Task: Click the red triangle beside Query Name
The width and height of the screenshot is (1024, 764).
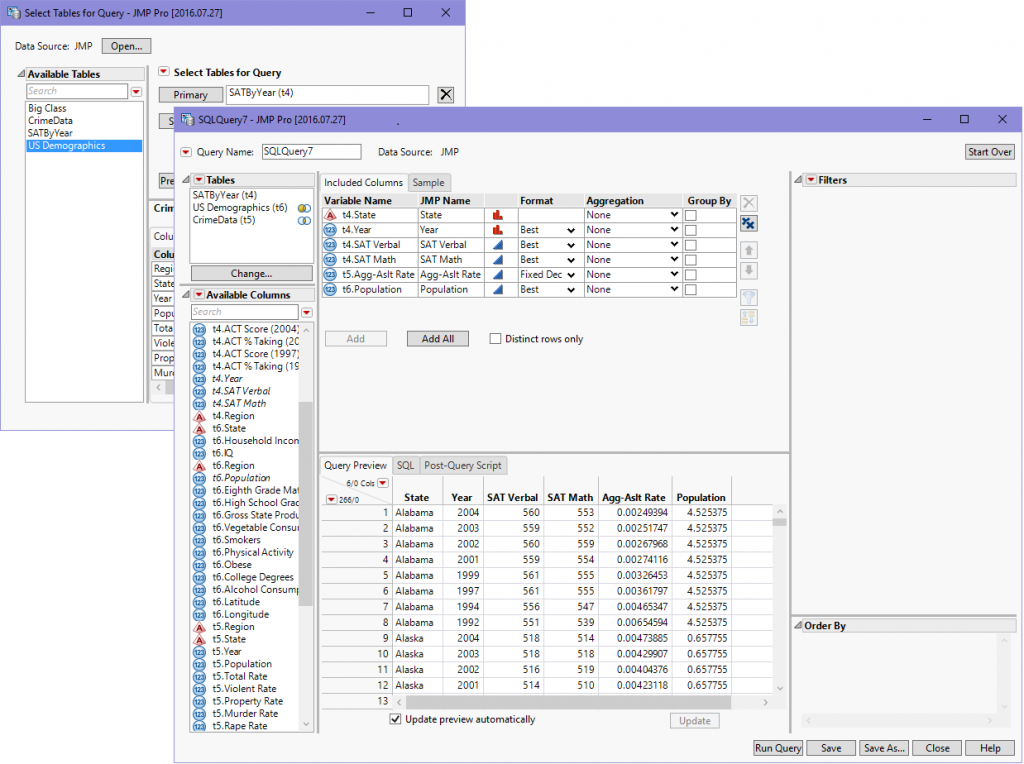Action: 186,152
